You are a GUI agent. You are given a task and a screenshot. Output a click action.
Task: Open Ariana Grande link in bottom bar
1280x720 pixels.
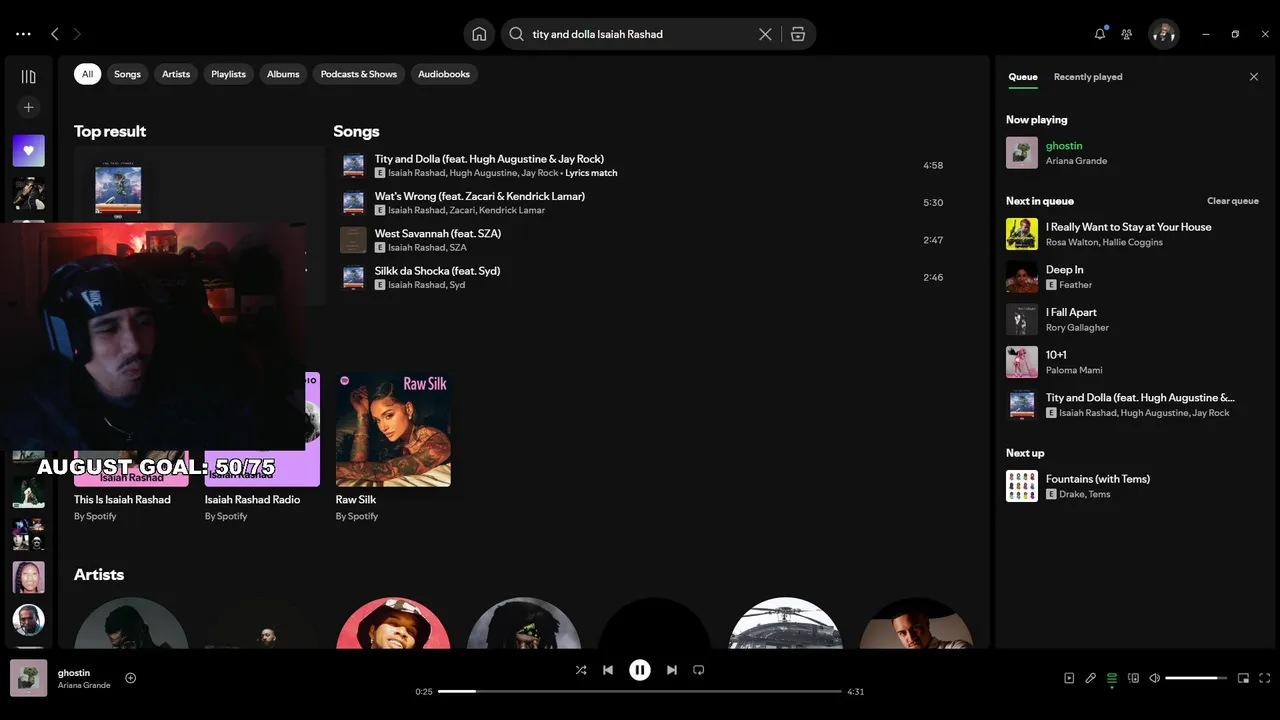coord(84,686)
